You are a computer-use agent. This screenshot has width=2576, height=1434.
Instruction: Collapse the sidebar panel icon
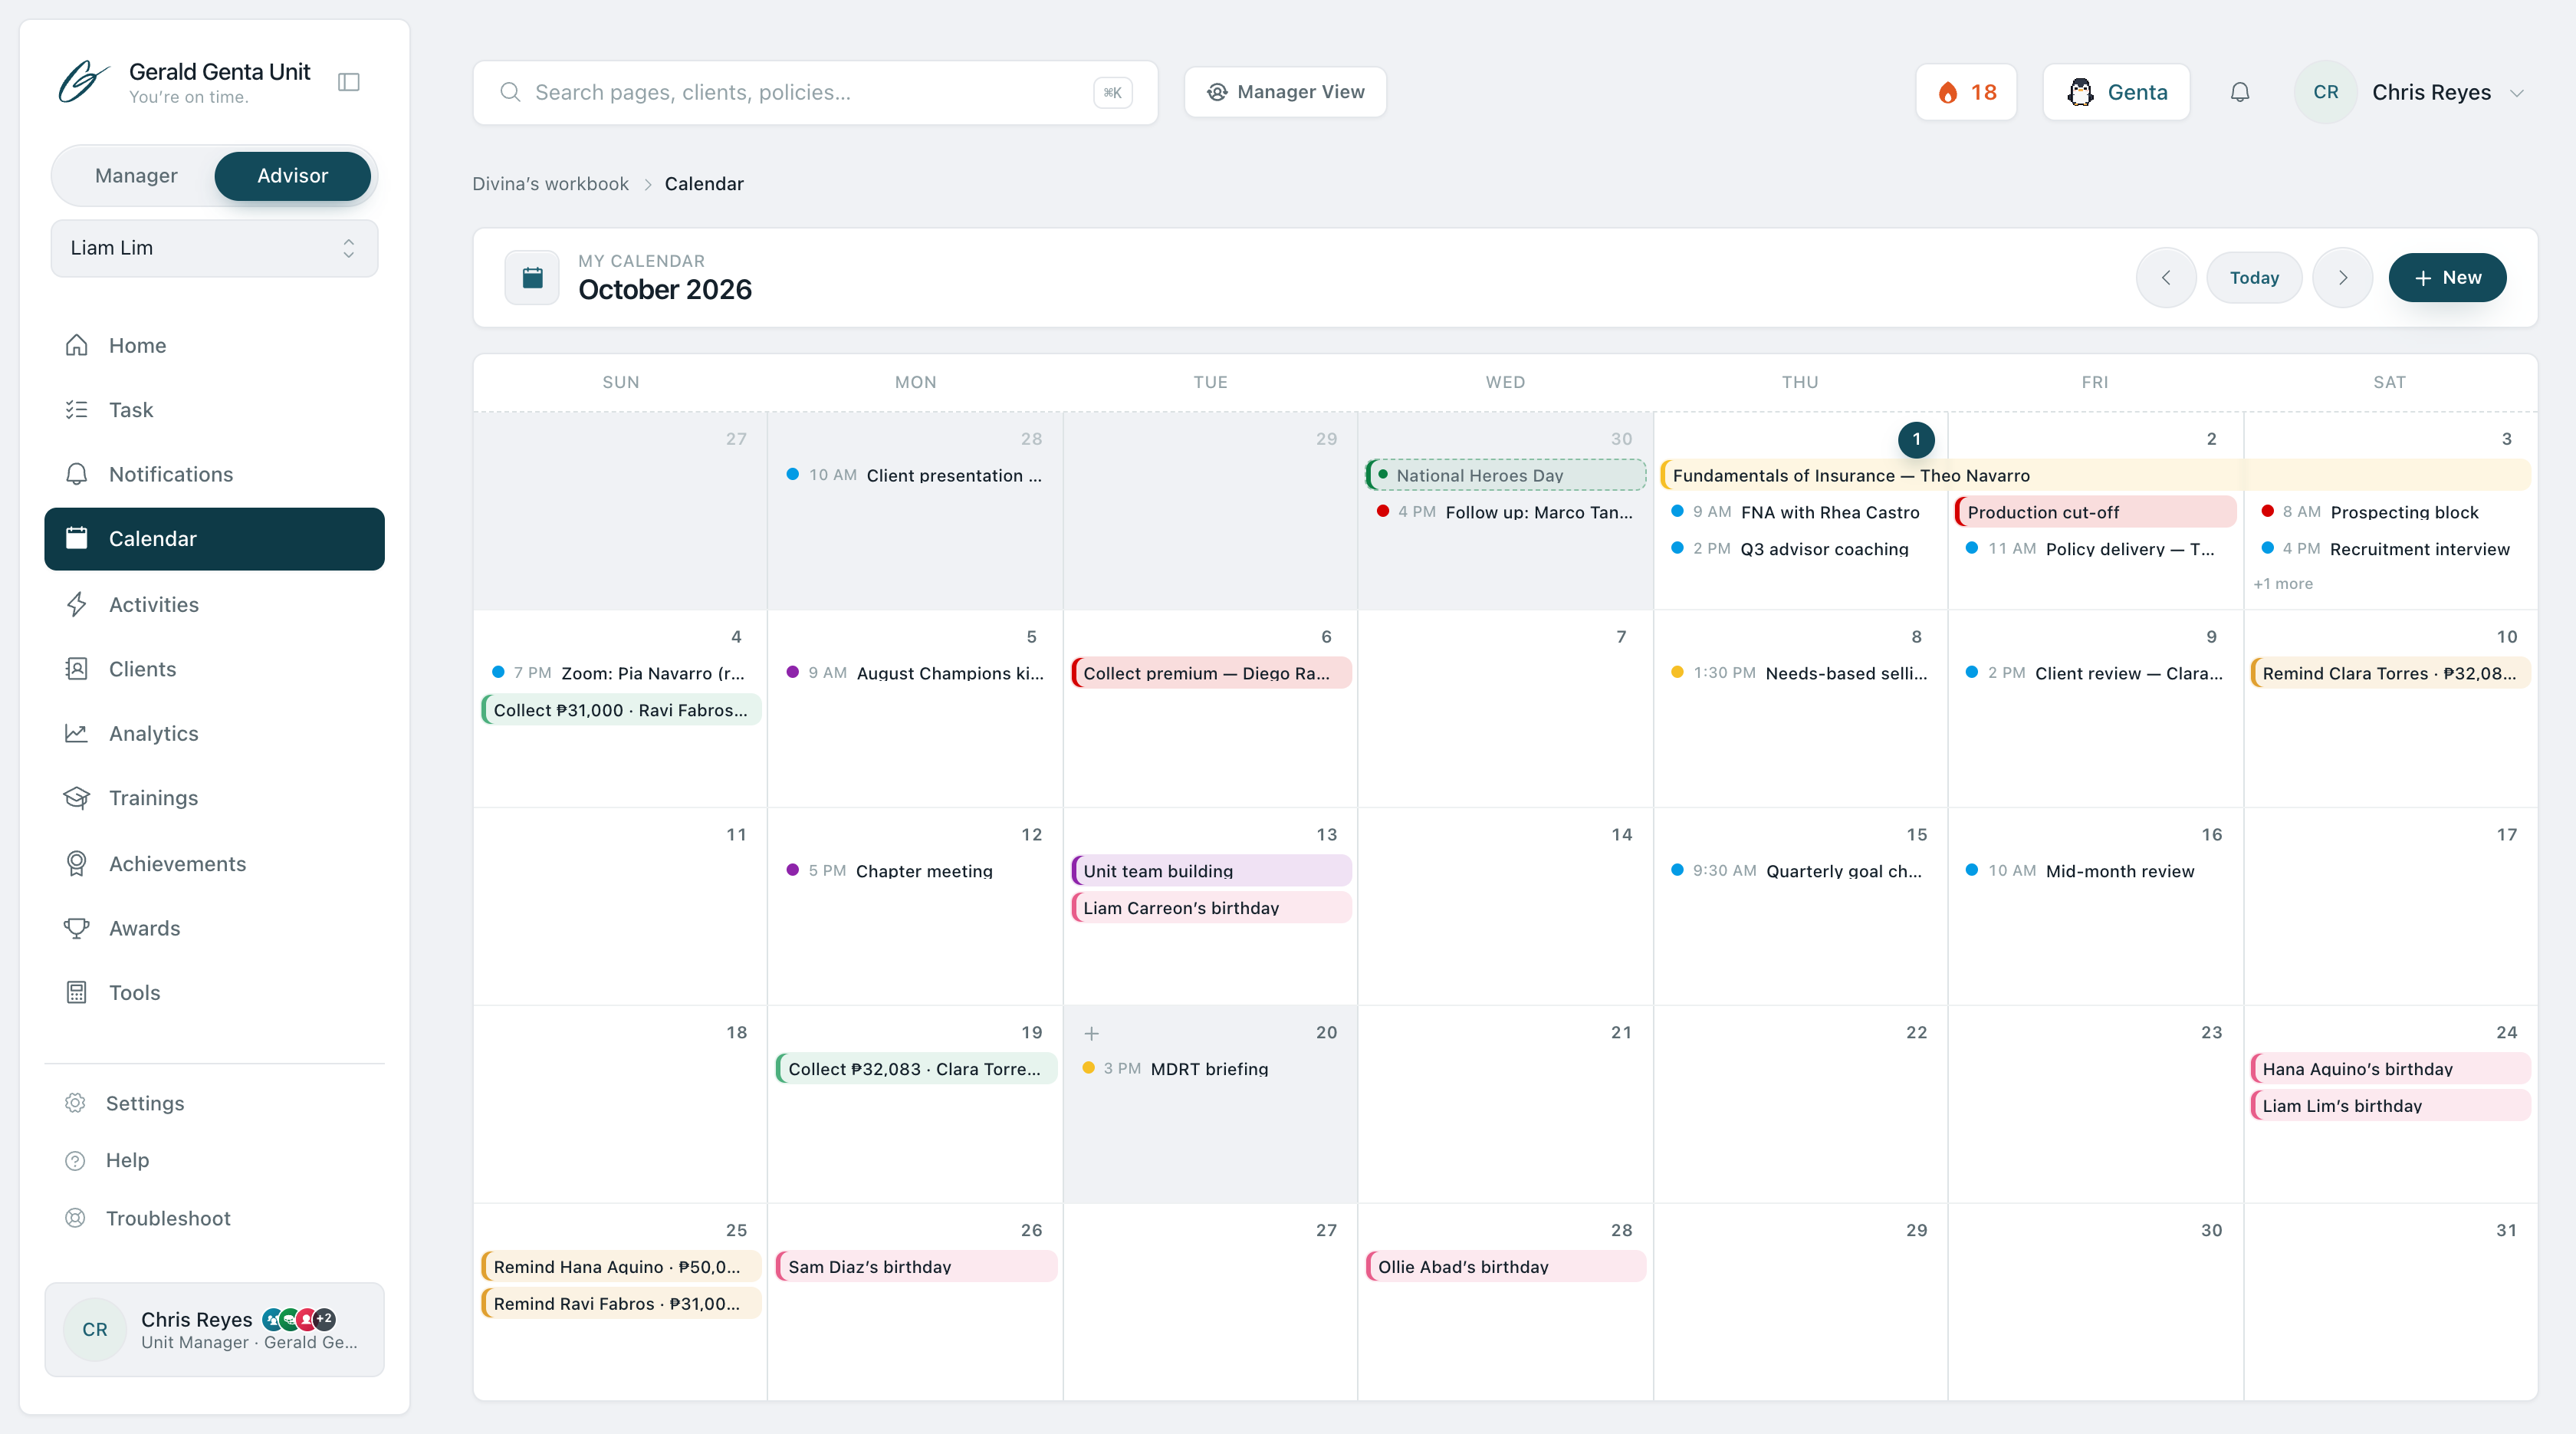(x=349, y=82)
